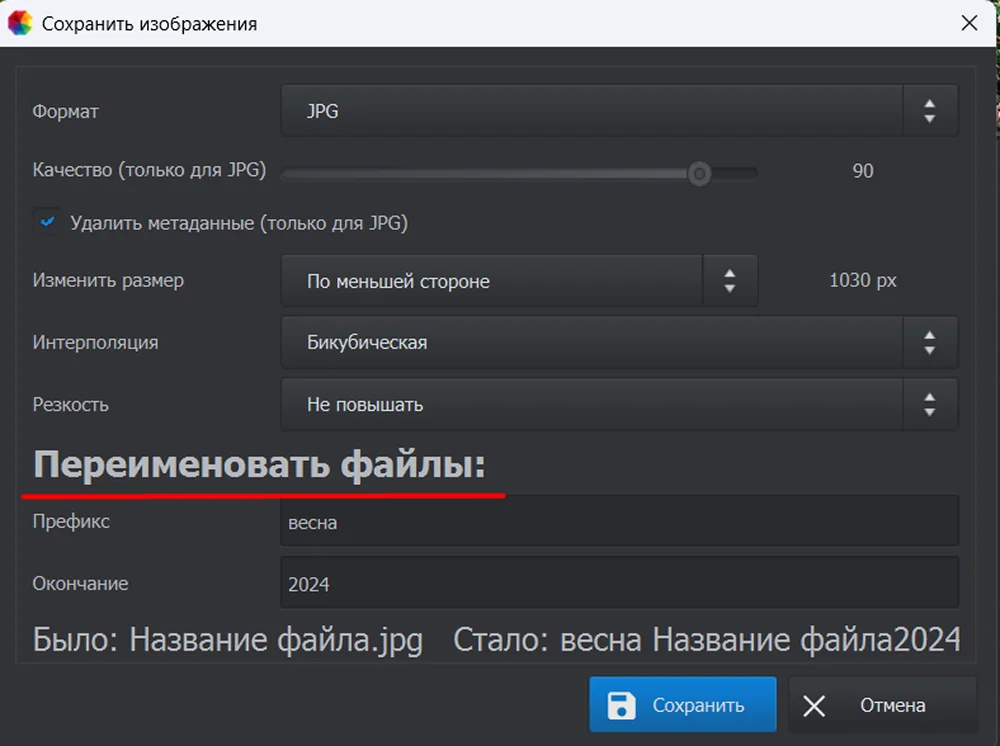Viewport: 1000px width, 746px height.
Task: Click the Формат label
Action: [x=66, y=112]
